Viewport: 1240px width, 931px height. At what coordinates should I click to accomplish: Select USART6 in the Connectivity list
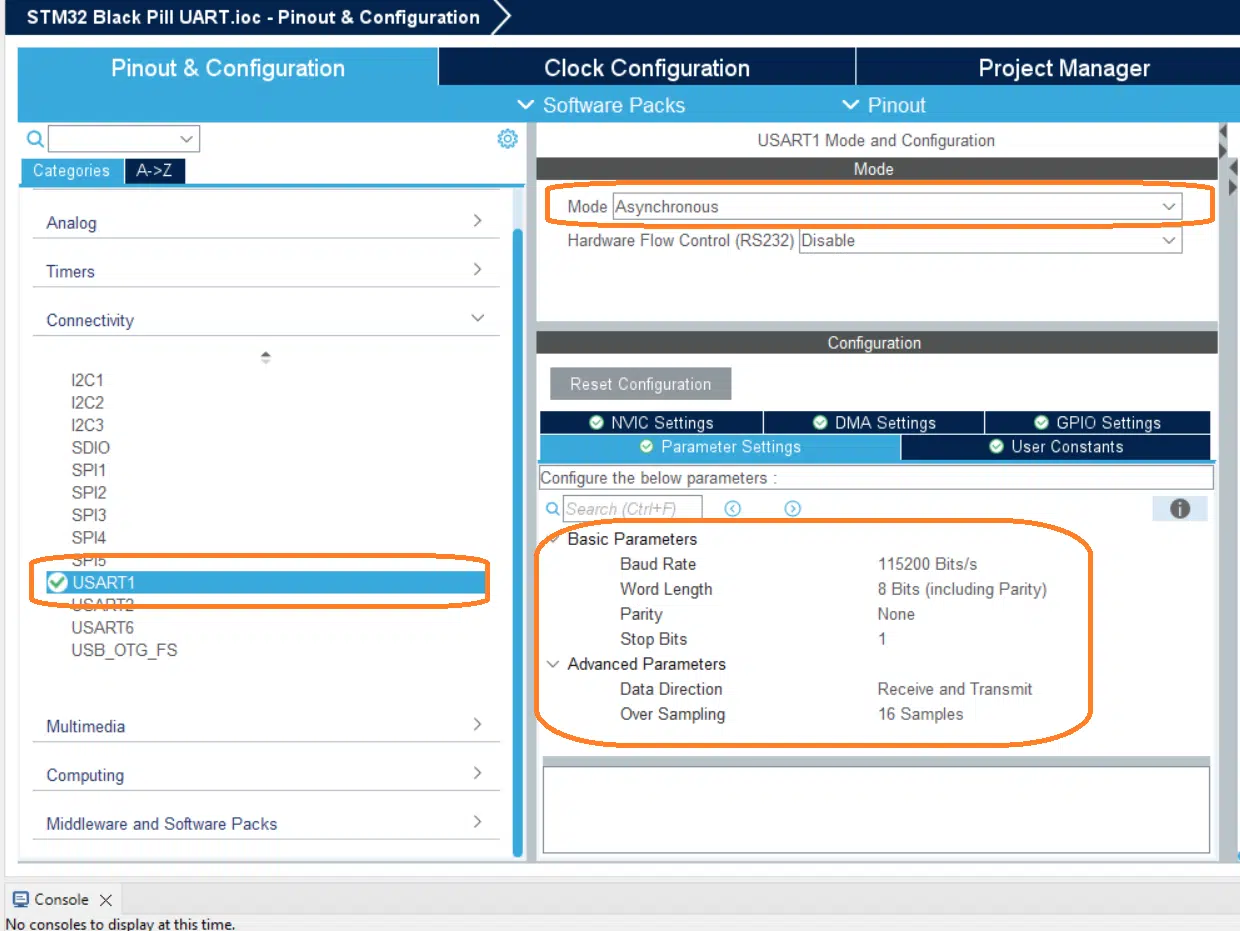102,628
